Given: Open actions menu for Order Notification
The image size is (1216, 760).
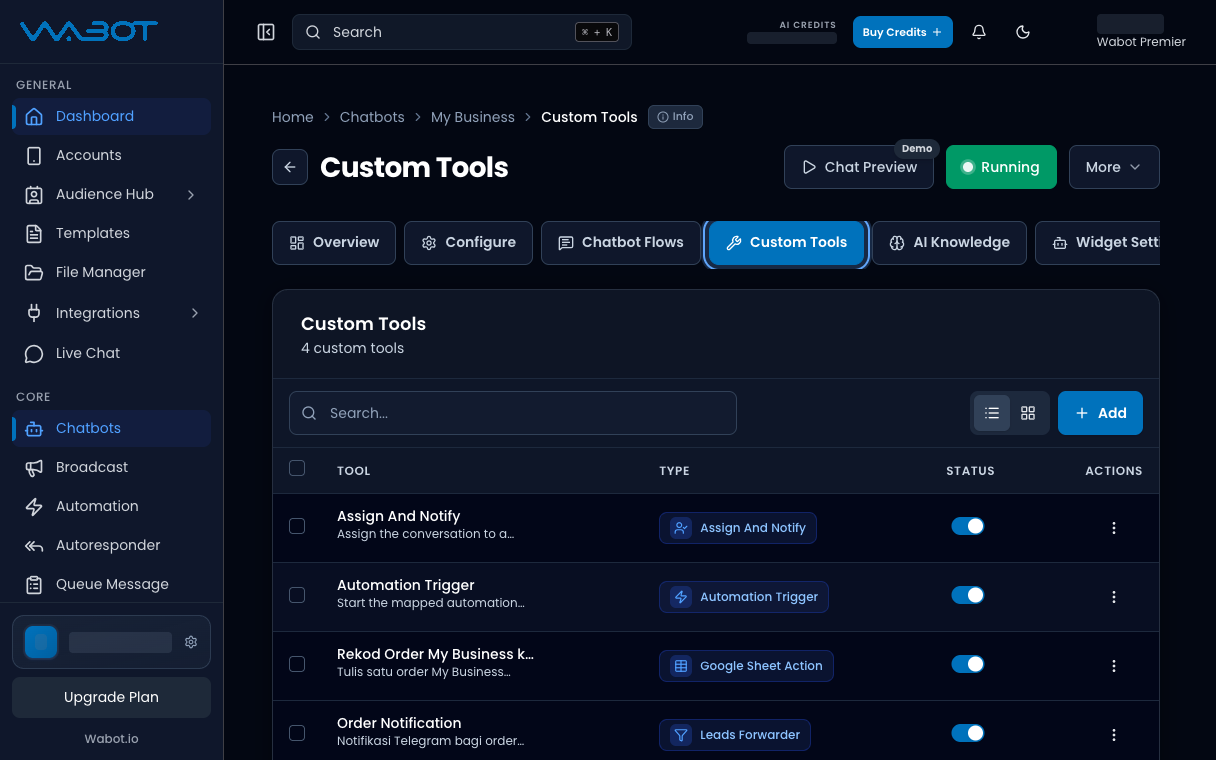Looking at the screenshot, I should coord(1114,735).
